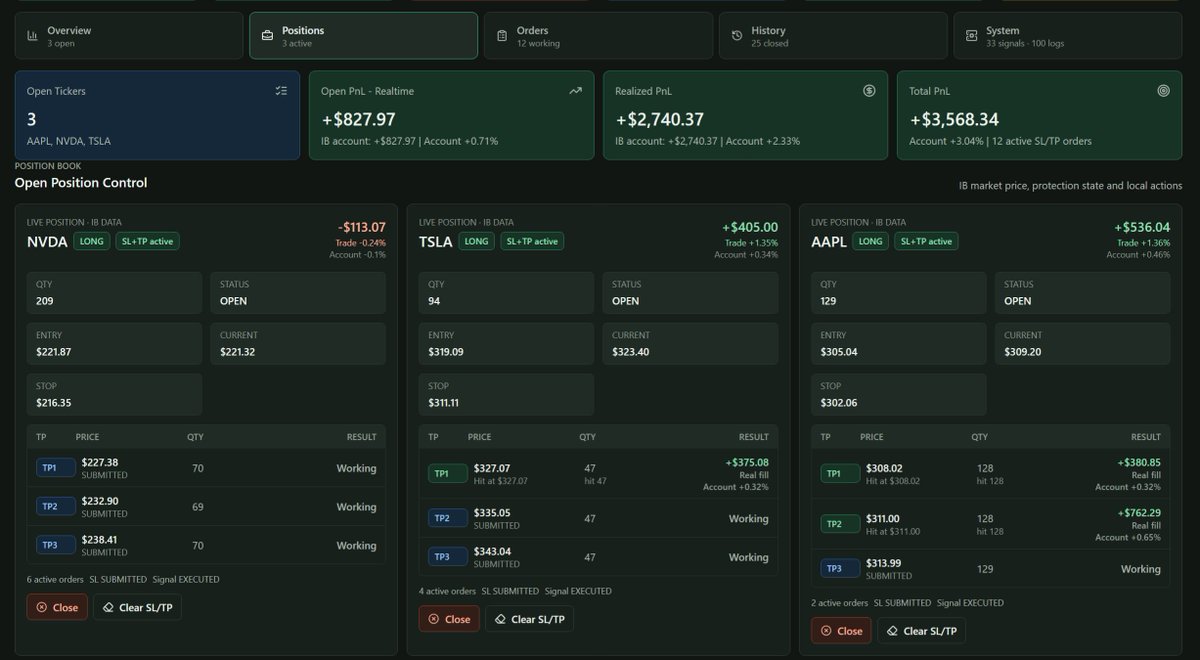This screenshot has width=1200, height=660.
Task: Click NVDA quantity 209
Action: pos(44,301)
